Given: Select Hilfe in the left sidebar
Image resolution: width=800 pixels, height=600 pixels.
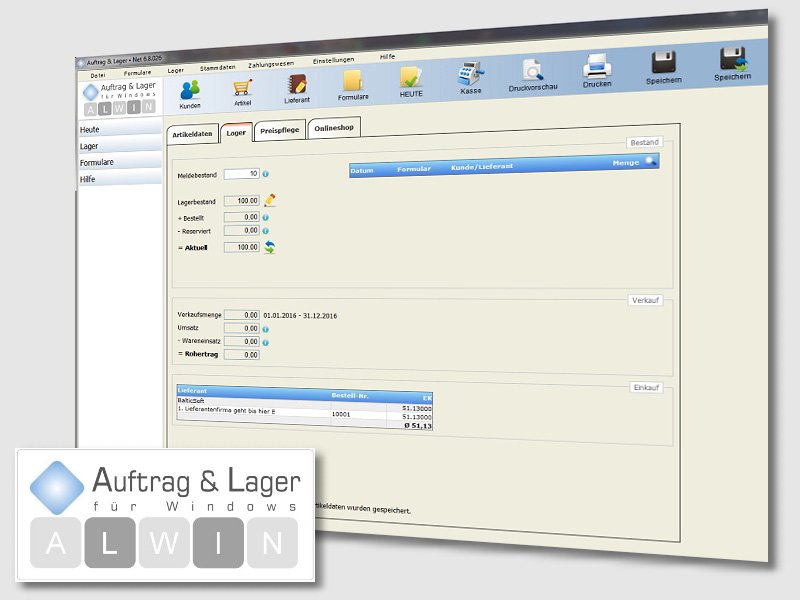Looking at the screenshot, I should pos(120,179).
